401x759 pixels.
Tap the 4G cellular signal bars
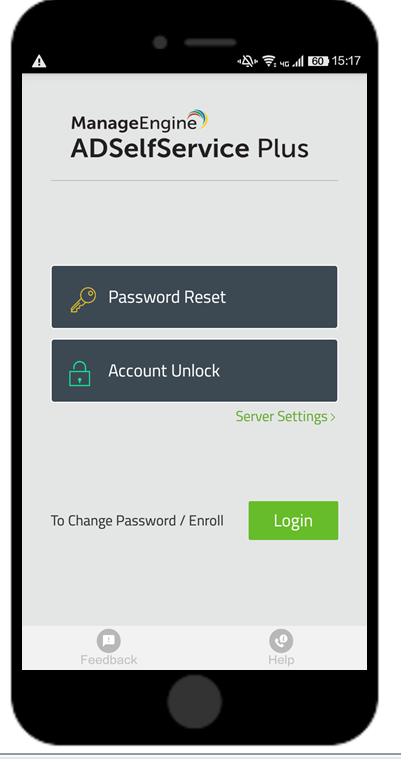[x=292, y=61]
